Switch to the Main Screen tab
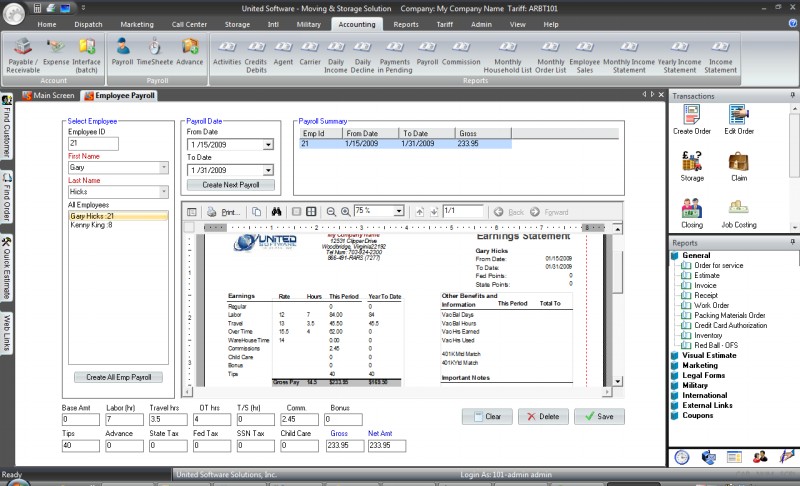Screen dimensions: 800x486 tap(48, 95)
